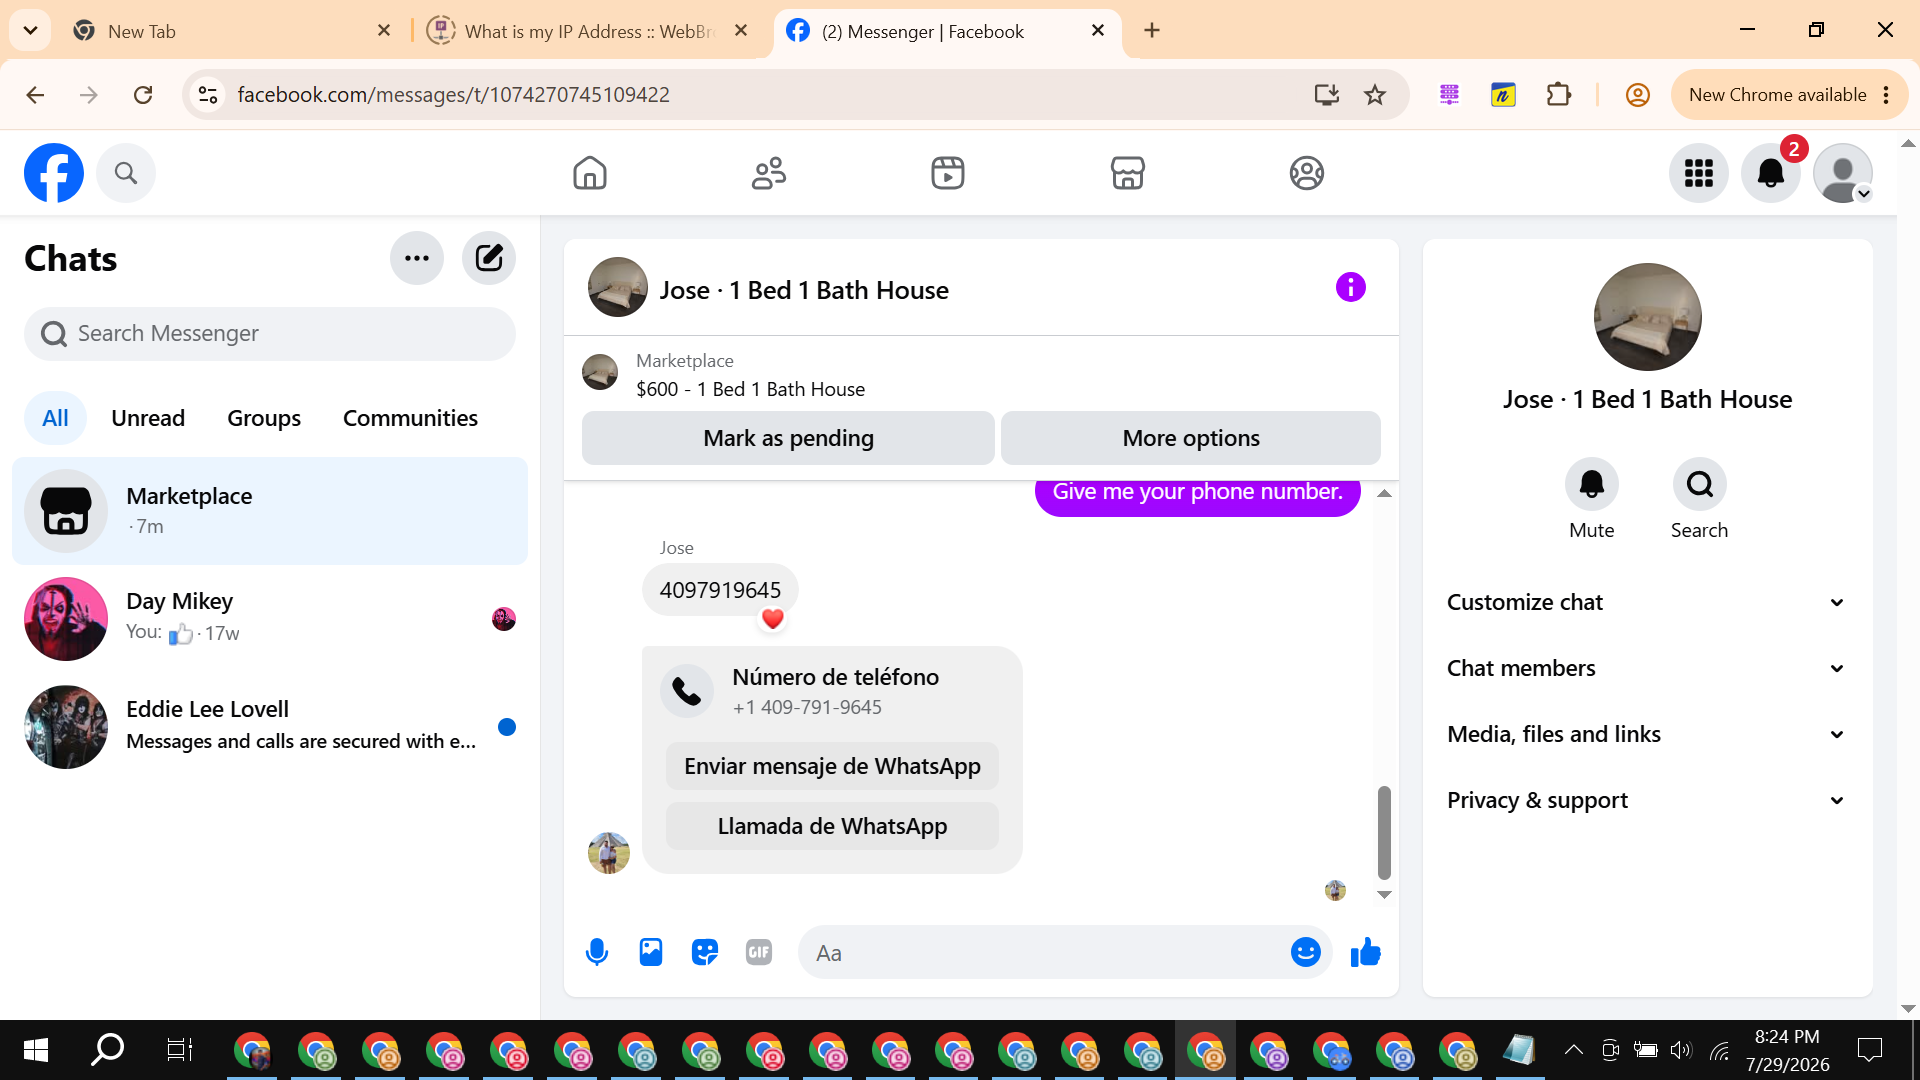Viewport: 1920px width, 1080px height.
Task: Click the browser address bar URL
Action: [x=453, y=95]
